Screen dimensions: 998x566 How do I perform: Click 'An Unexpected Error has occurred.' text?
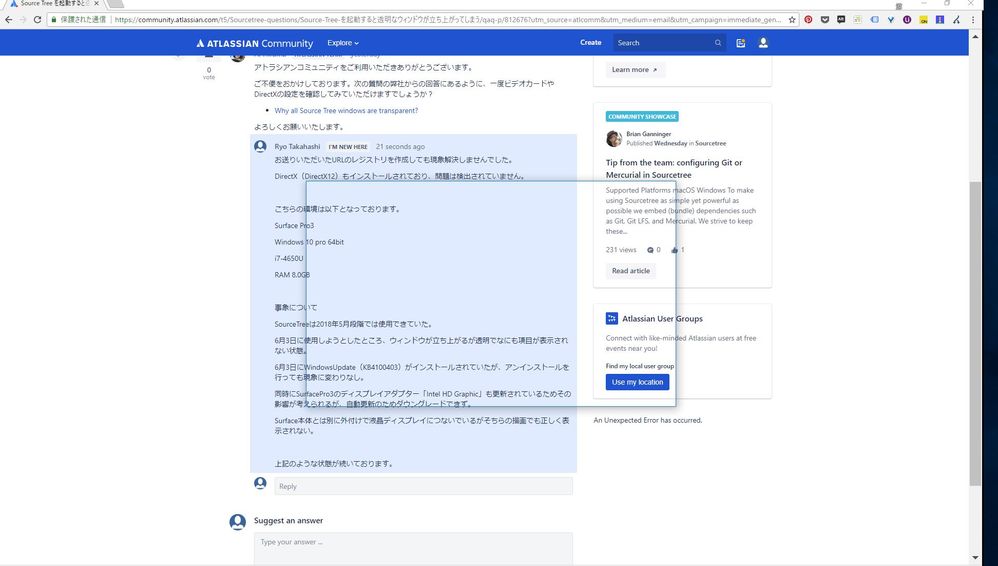click(647, 420)
